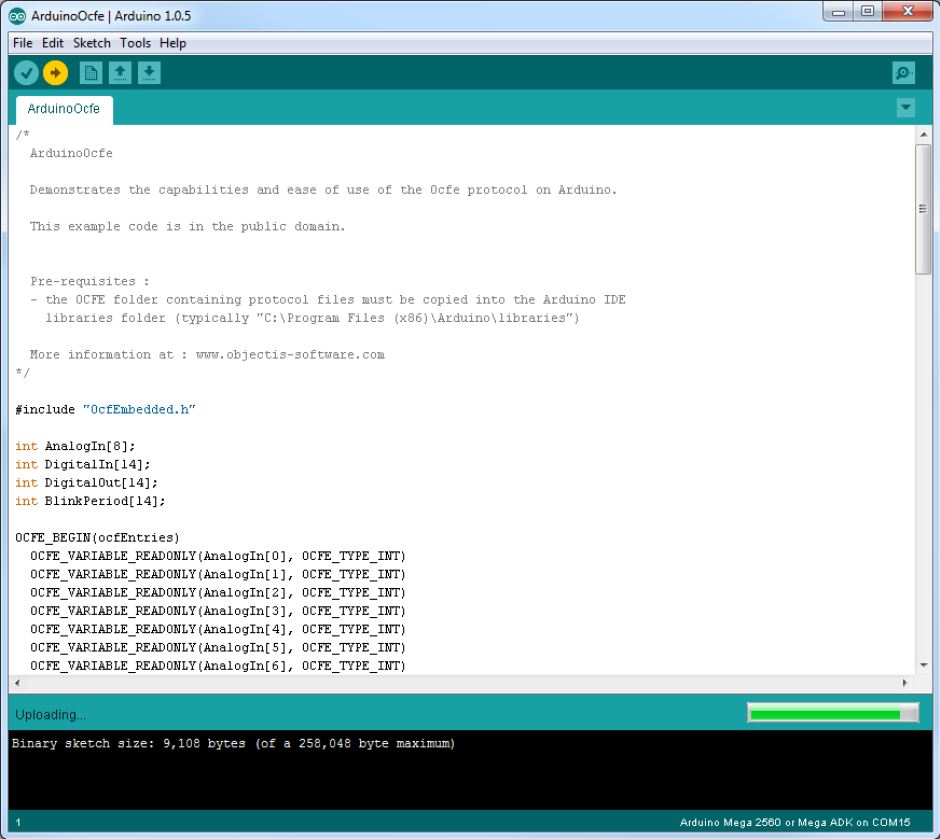Open the Help menu
Viewport: 940px width, 839px height.
tap(173, 43)
